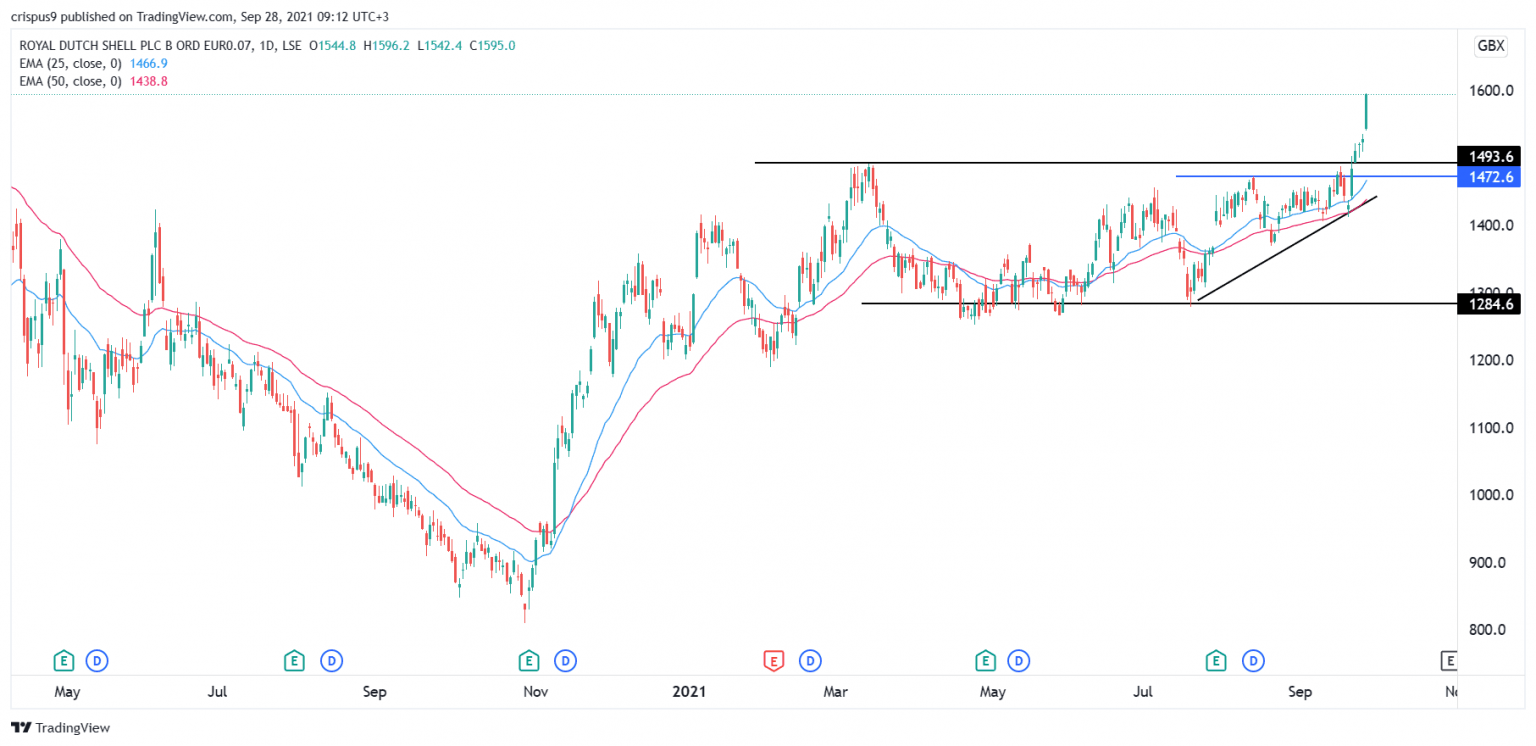Image resolution: width=1536 pixels, height=746 pixels.
Task: Click the dividends D icon beside the March earnings marker
Action: (x=810, y=661)
